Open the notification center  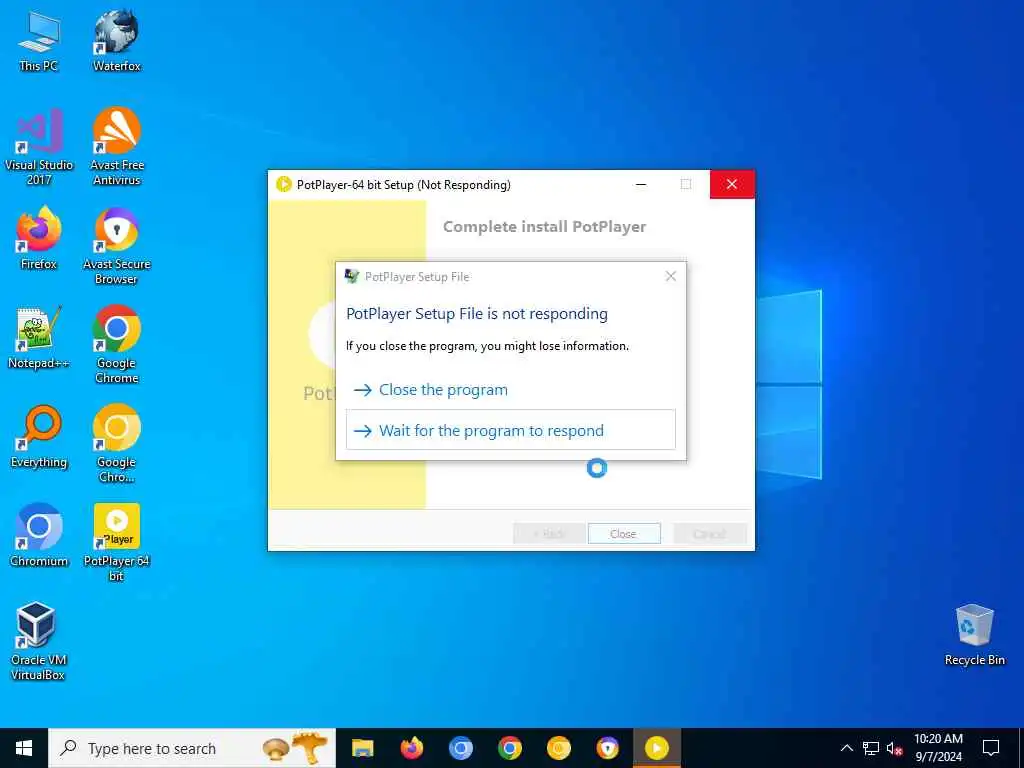[991, 748]
